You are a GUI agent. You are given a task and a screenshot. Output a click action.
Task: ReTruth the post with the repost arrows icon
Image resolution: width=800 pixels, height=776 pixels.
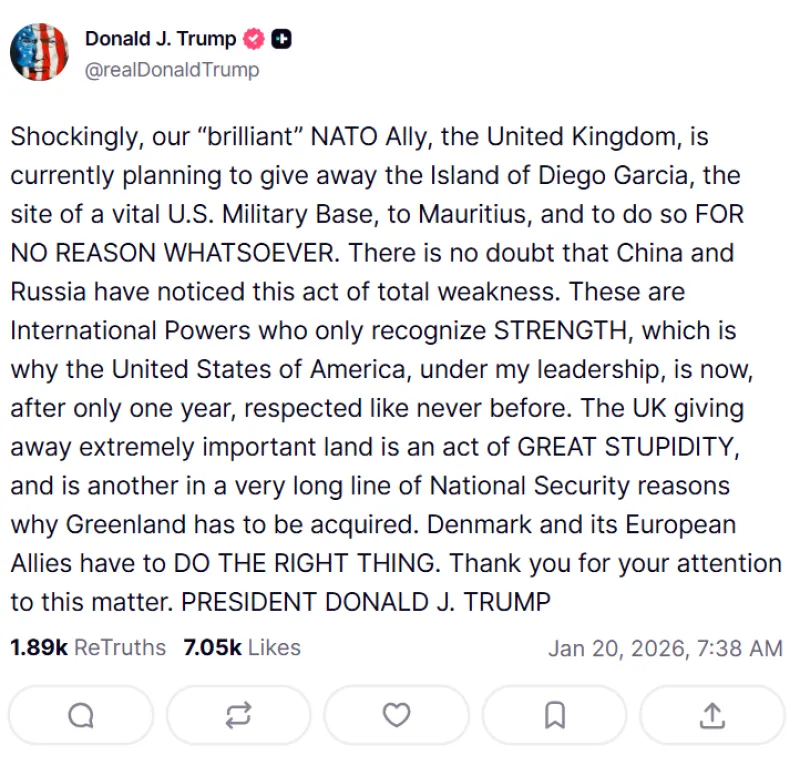[238, 715]
